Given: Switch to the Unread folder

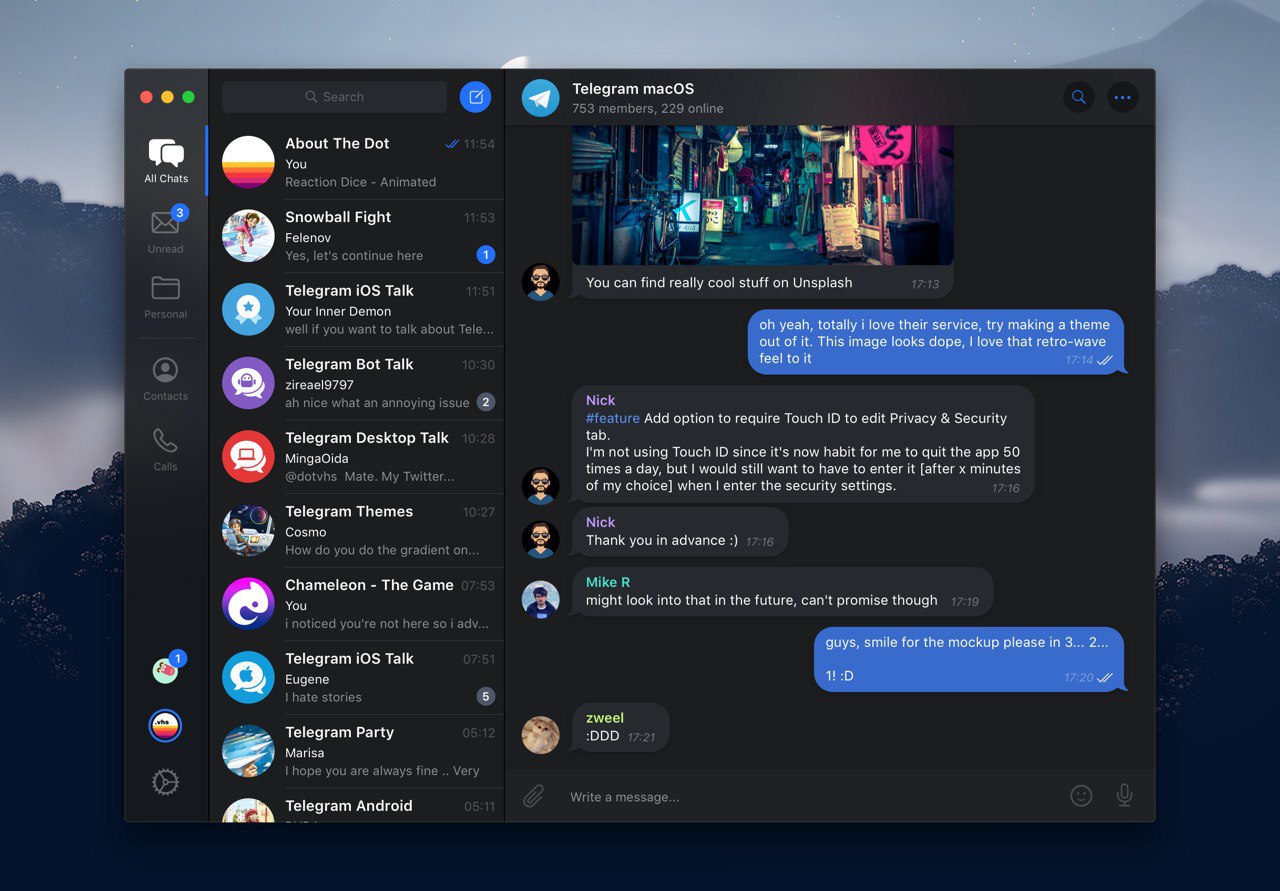Looking at the screenshot, I should 166,231.
